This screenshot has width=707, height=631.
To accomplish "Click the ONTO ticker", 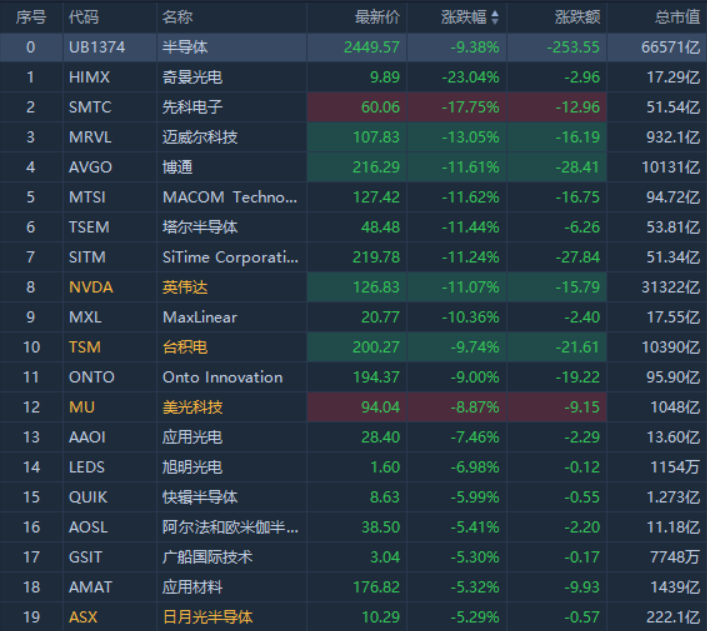I will [92, 377].
